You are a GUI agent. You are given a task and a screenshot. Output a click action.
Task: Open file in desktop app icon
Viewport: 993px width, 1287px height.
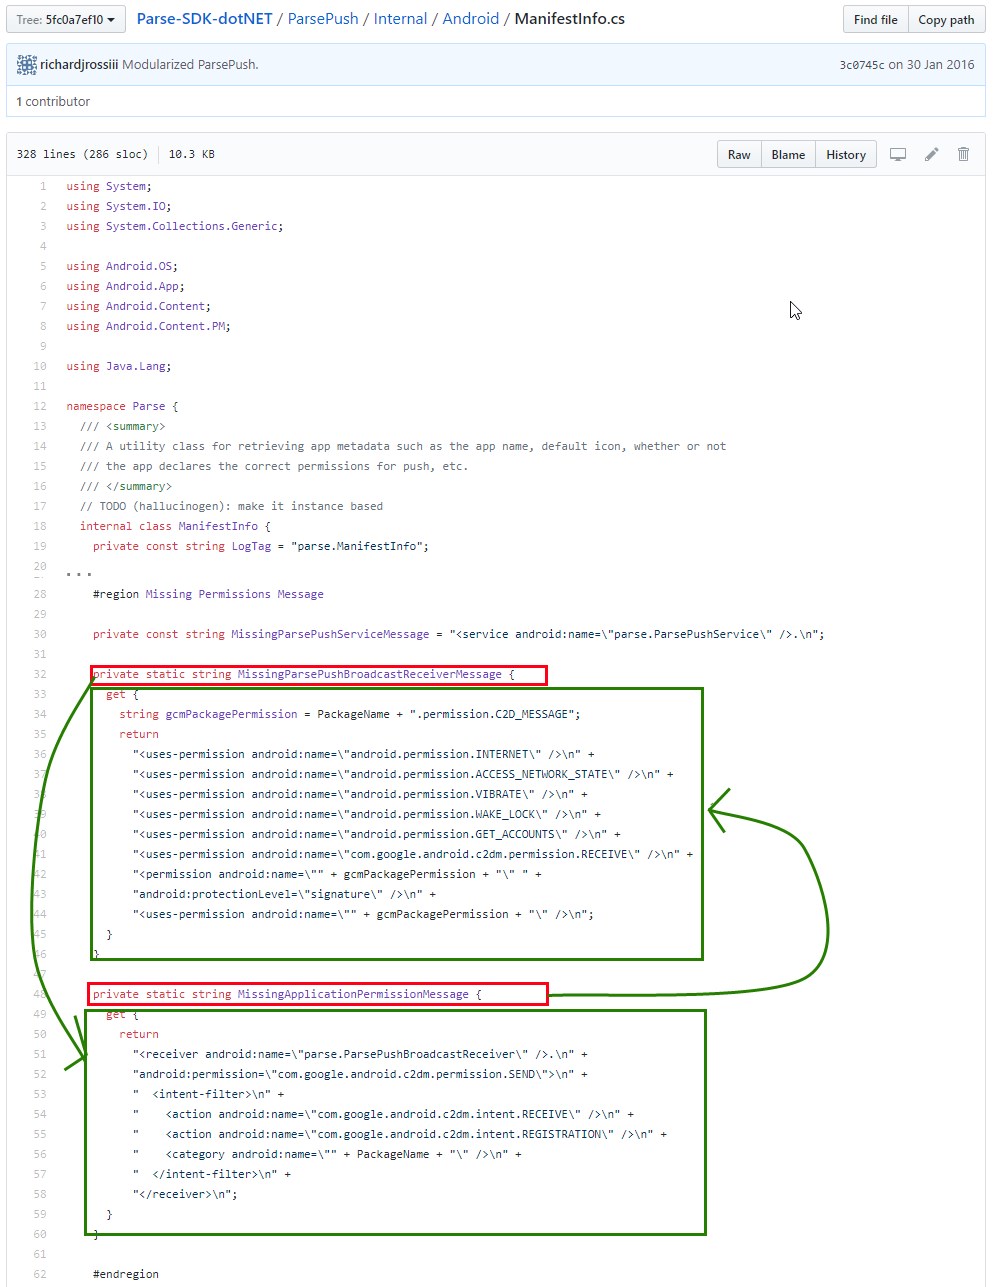point(898,155)
